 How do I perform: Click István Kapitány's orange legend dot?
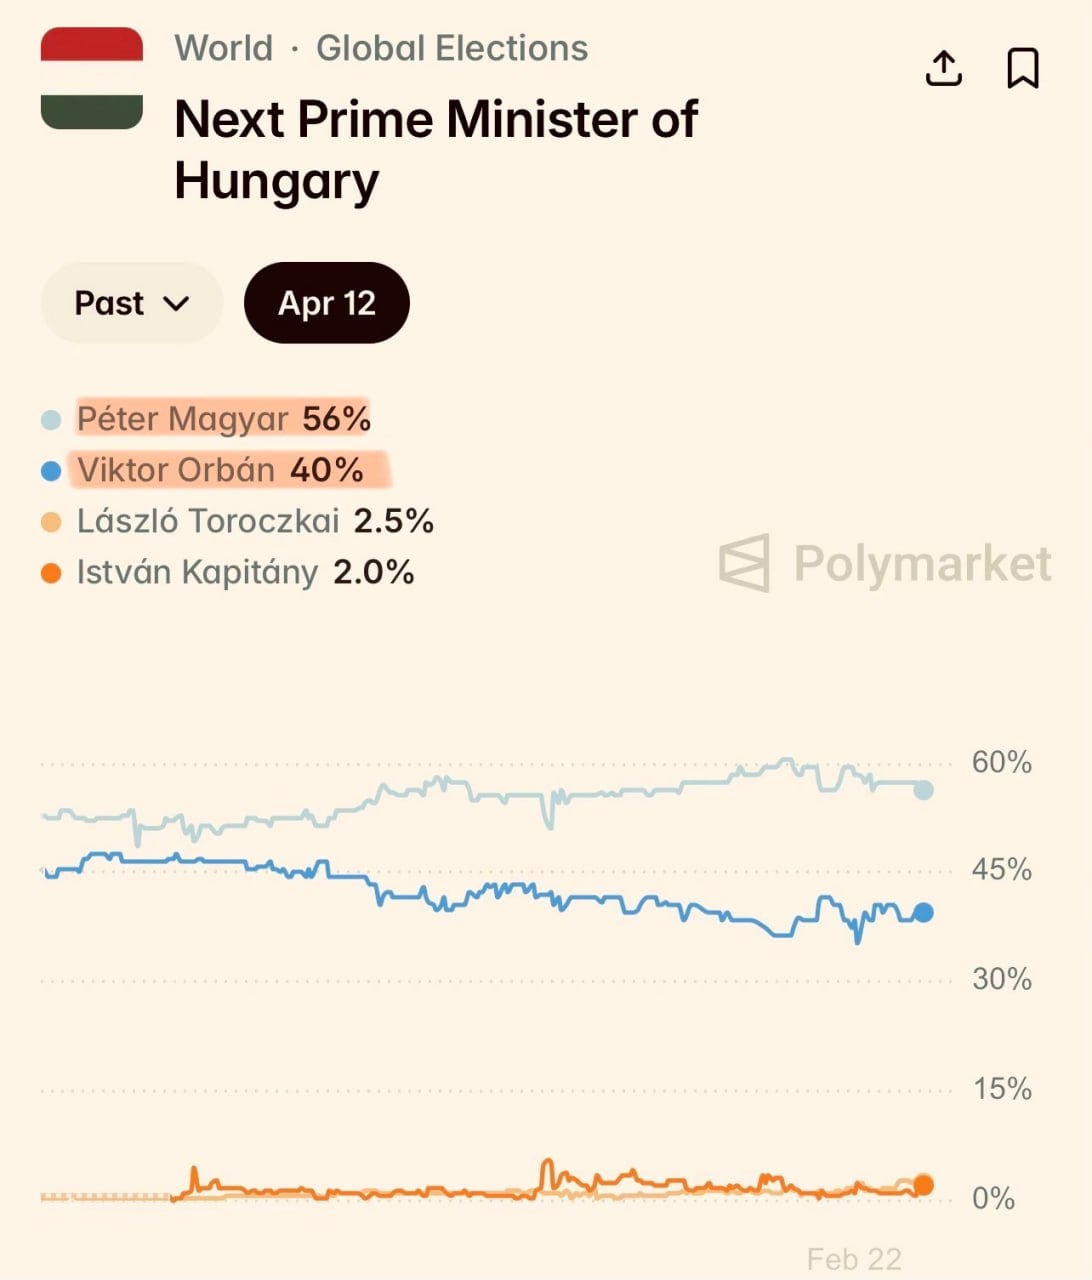click(51, 573)
